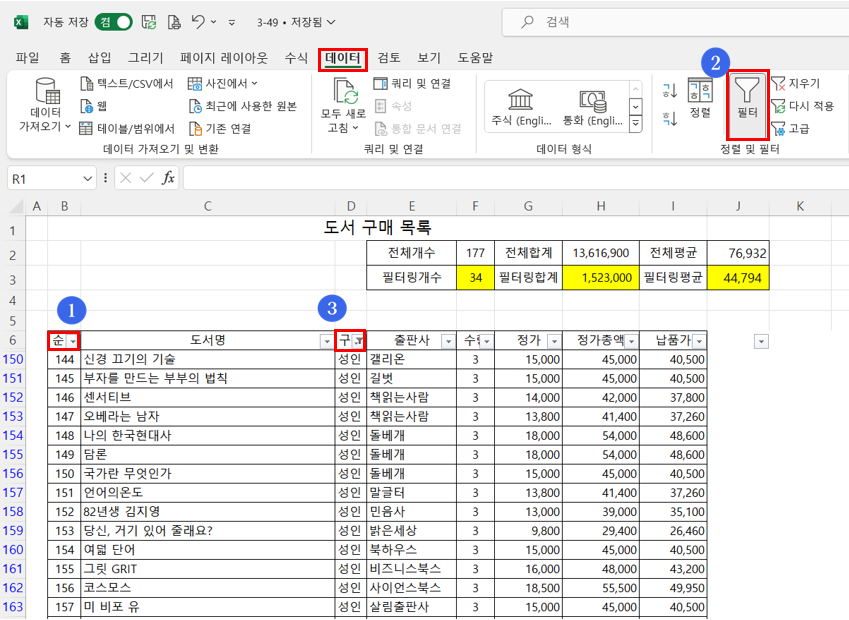
Task: Click the print preview document icon
Action: pyautogui.click(x=174, y=22)
